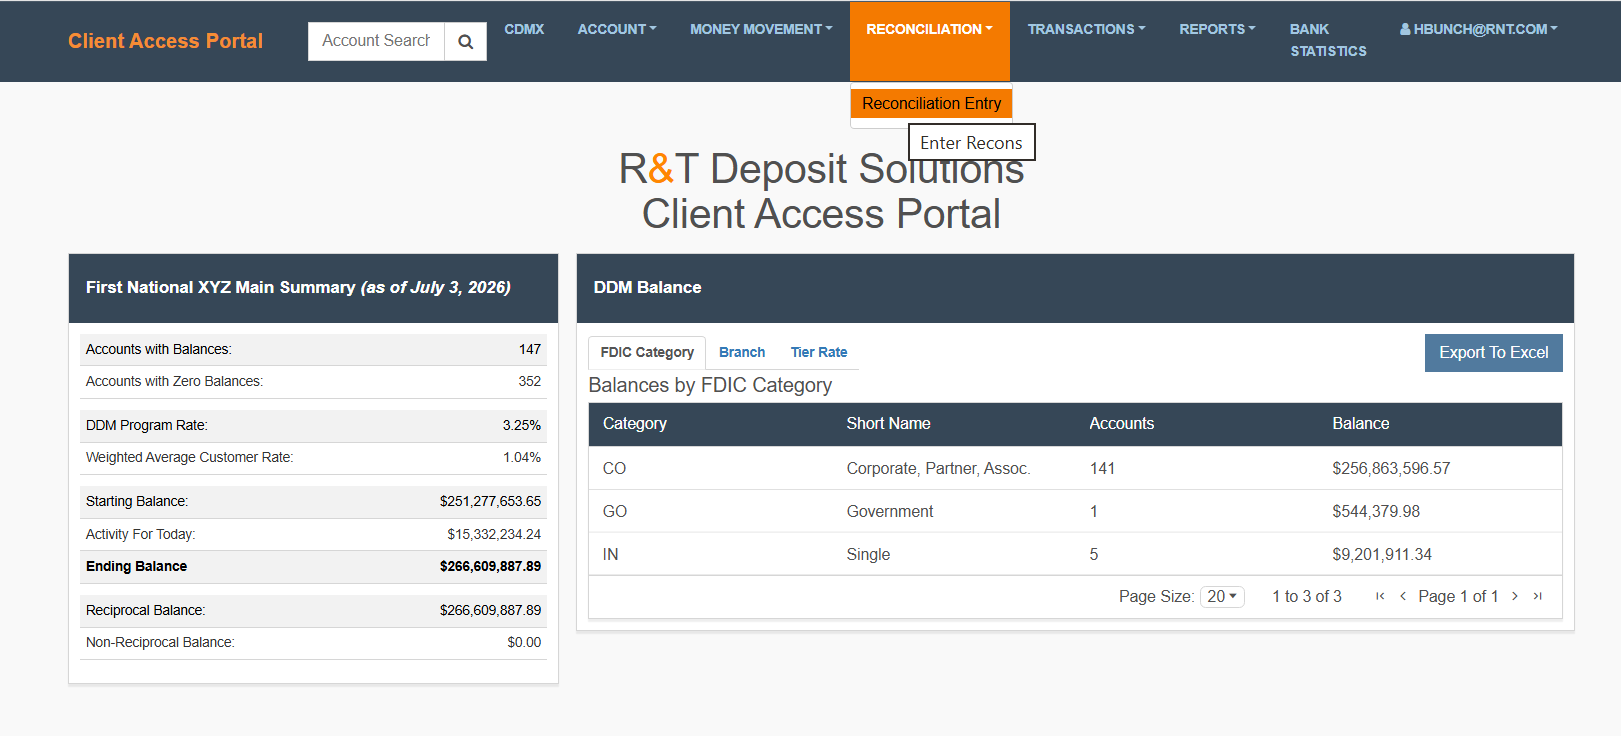Expand the Reports menu

[x=1217, y=29]
